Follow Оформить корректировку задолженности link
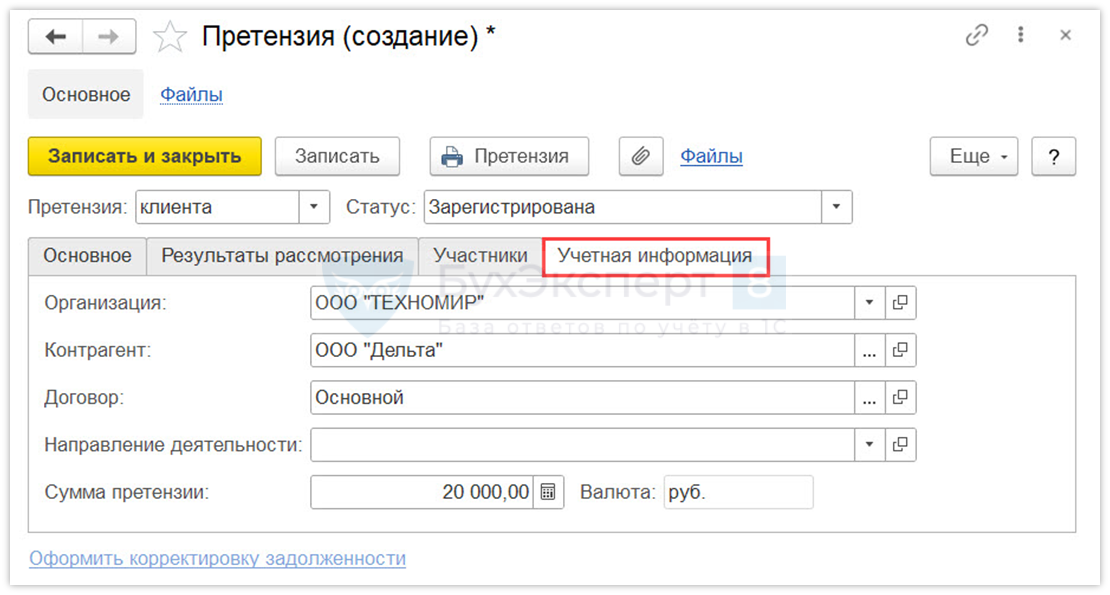Screen dimensions: 1110x595 tap(217, 558)
